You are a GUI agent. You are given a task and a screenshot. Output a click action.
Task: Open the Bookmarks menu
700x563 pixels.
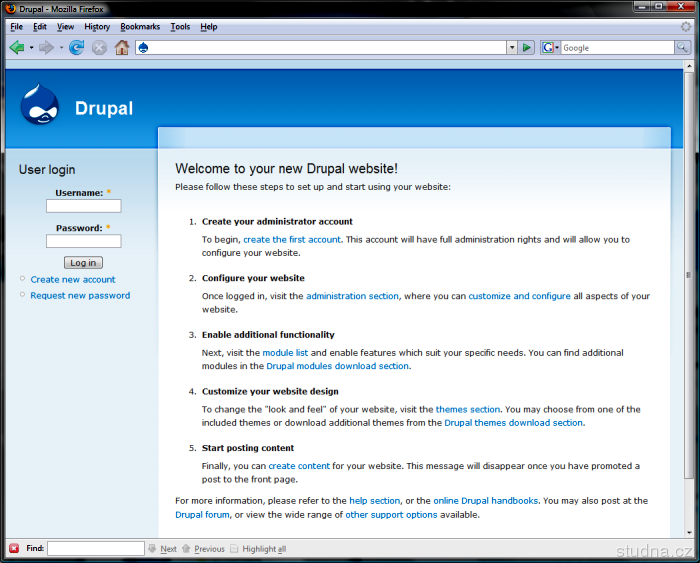[x=140, y=27]
